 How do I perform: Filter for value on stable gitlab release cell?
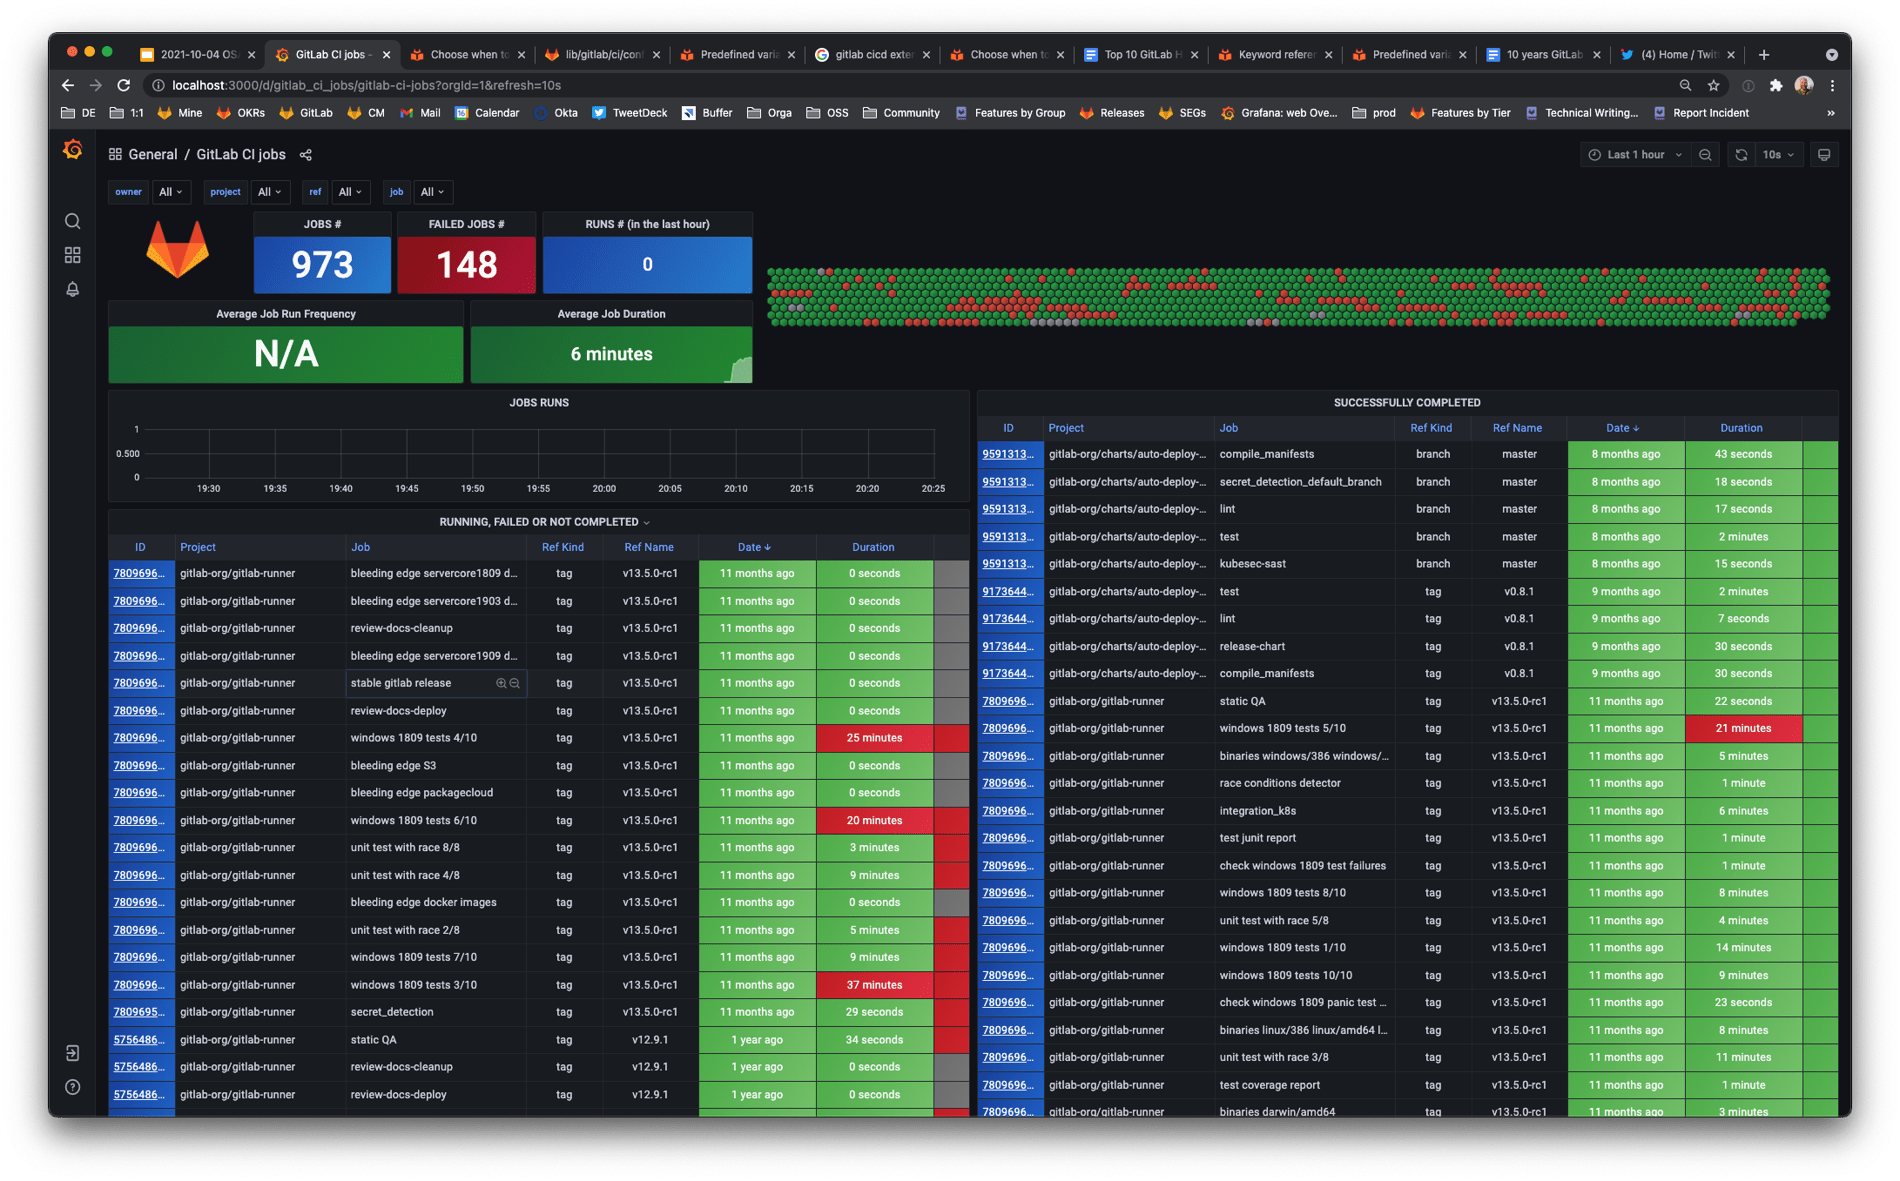(x=501, y=684)
